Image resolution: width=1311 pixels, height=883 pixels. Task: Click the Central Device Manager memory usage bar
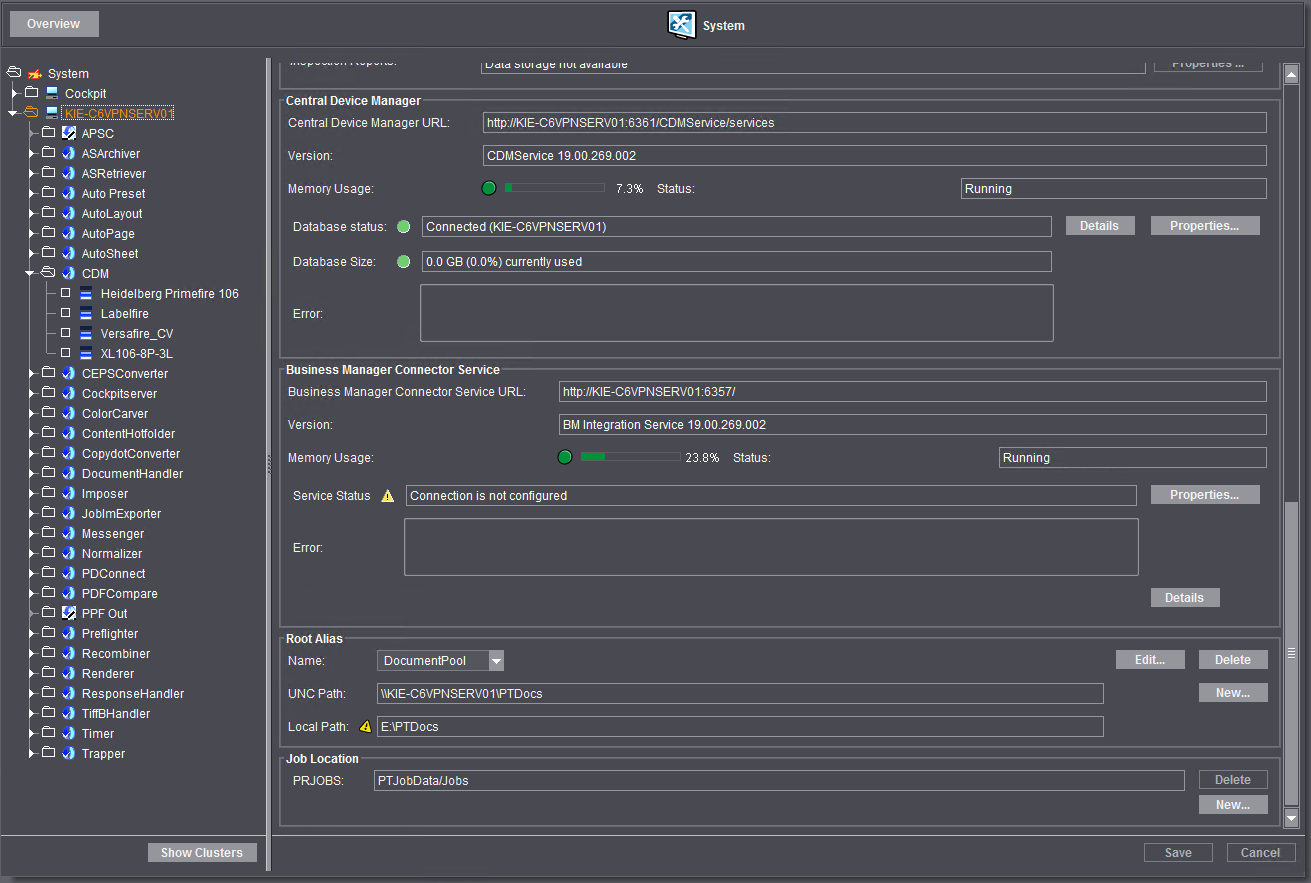554,188
